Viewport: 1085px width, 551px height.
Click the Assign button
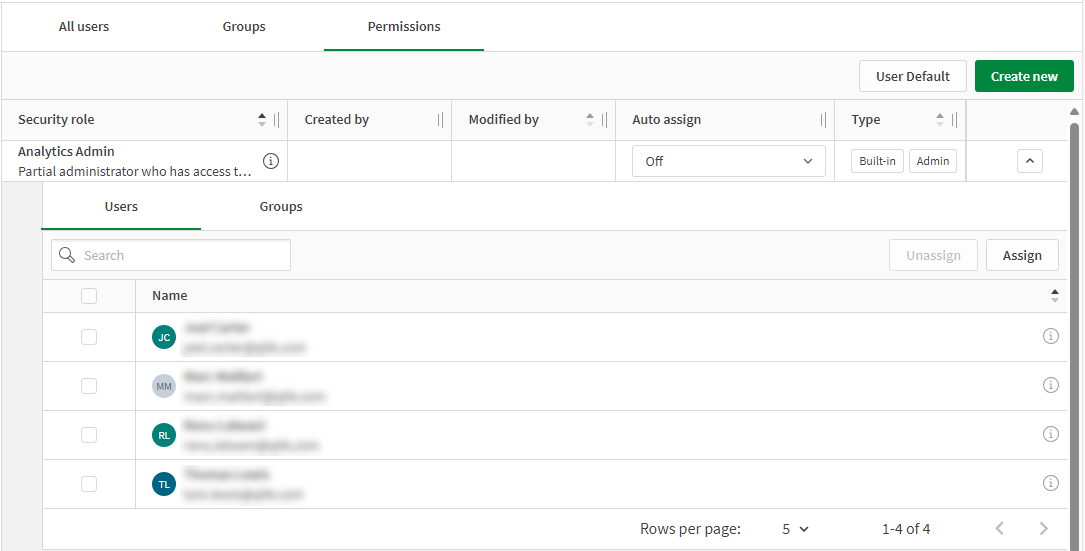(x=1022, y=256)
